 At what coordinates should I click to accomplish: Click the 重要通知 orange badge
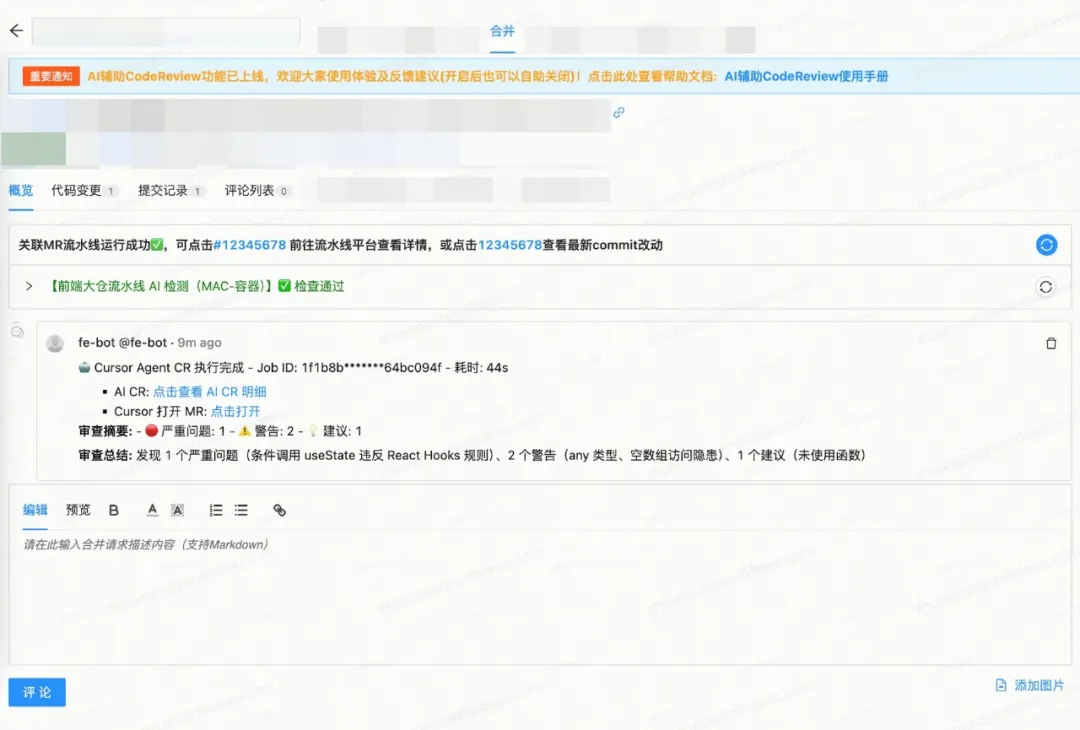pyautogui.click(x=51, y=76)
